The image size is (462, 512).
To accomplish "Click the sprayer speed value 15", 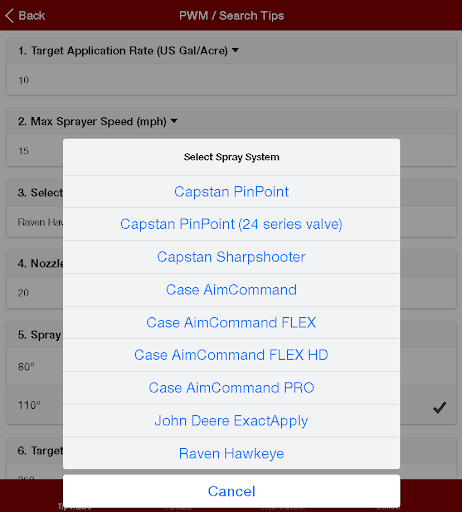I will pyautogui.click(x=23, y=151).
